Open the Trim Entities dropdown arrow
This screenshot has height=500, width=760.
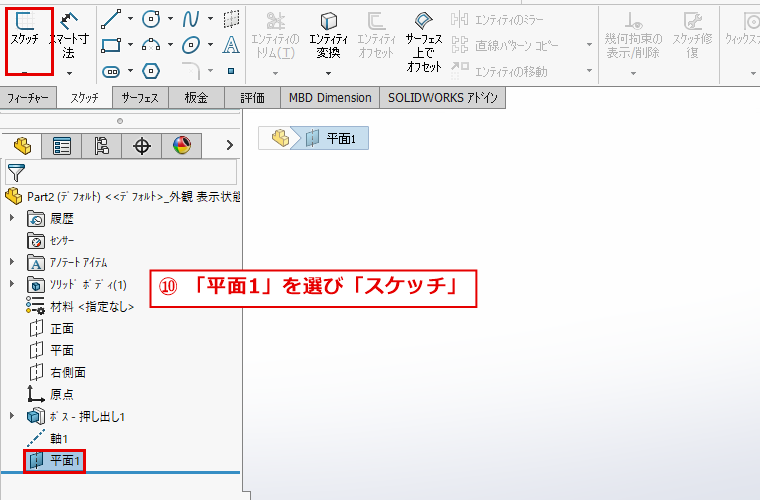click(x=275, y=73)
